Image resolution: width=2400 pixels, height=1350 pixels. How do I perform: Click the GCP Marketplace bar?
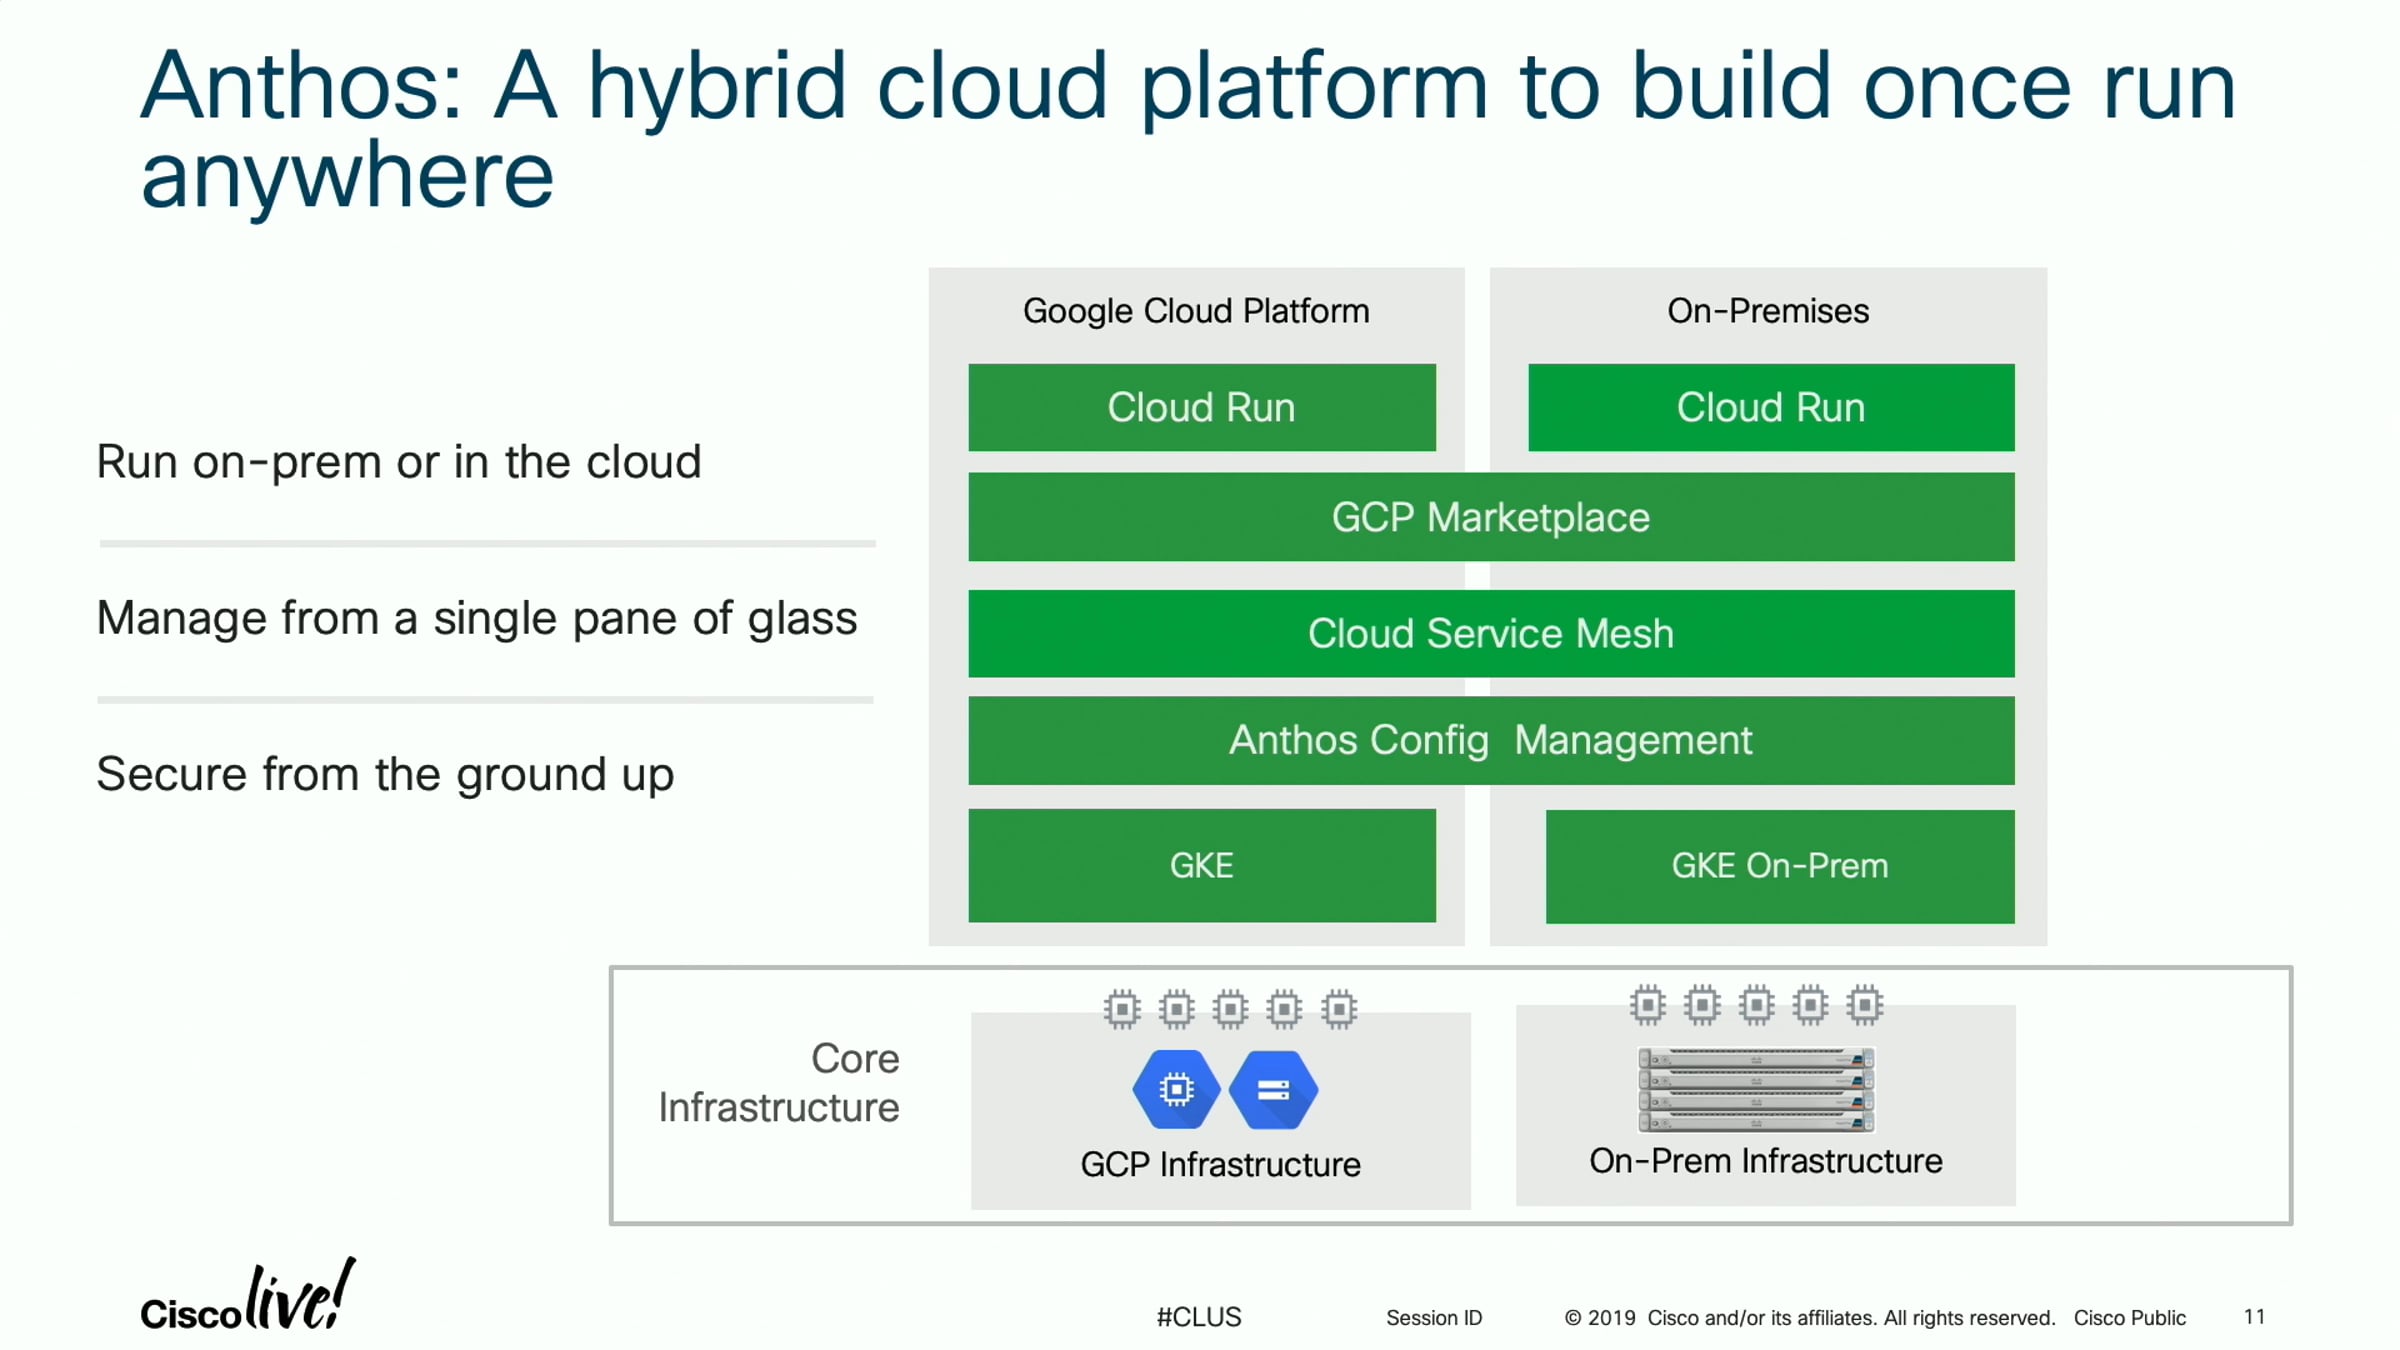(1490, 517)
